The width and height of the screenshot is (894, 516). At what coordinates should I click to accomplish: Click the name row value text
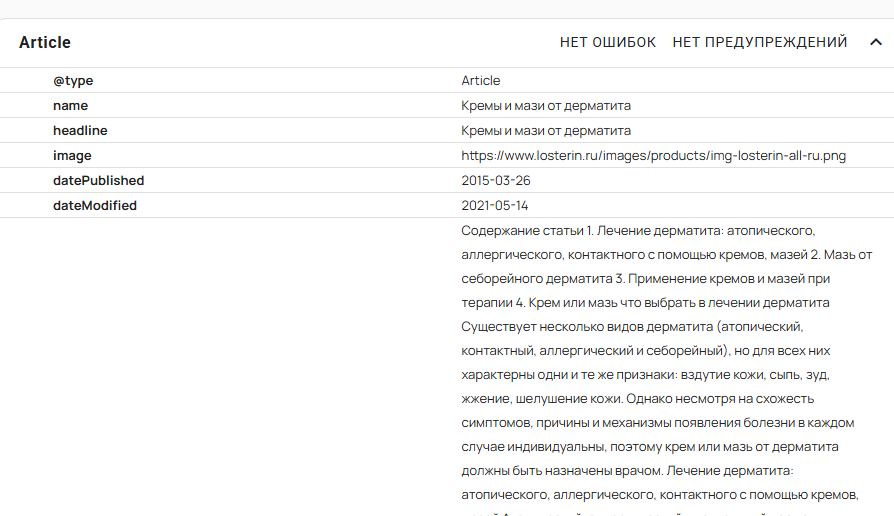coord(545,105)
